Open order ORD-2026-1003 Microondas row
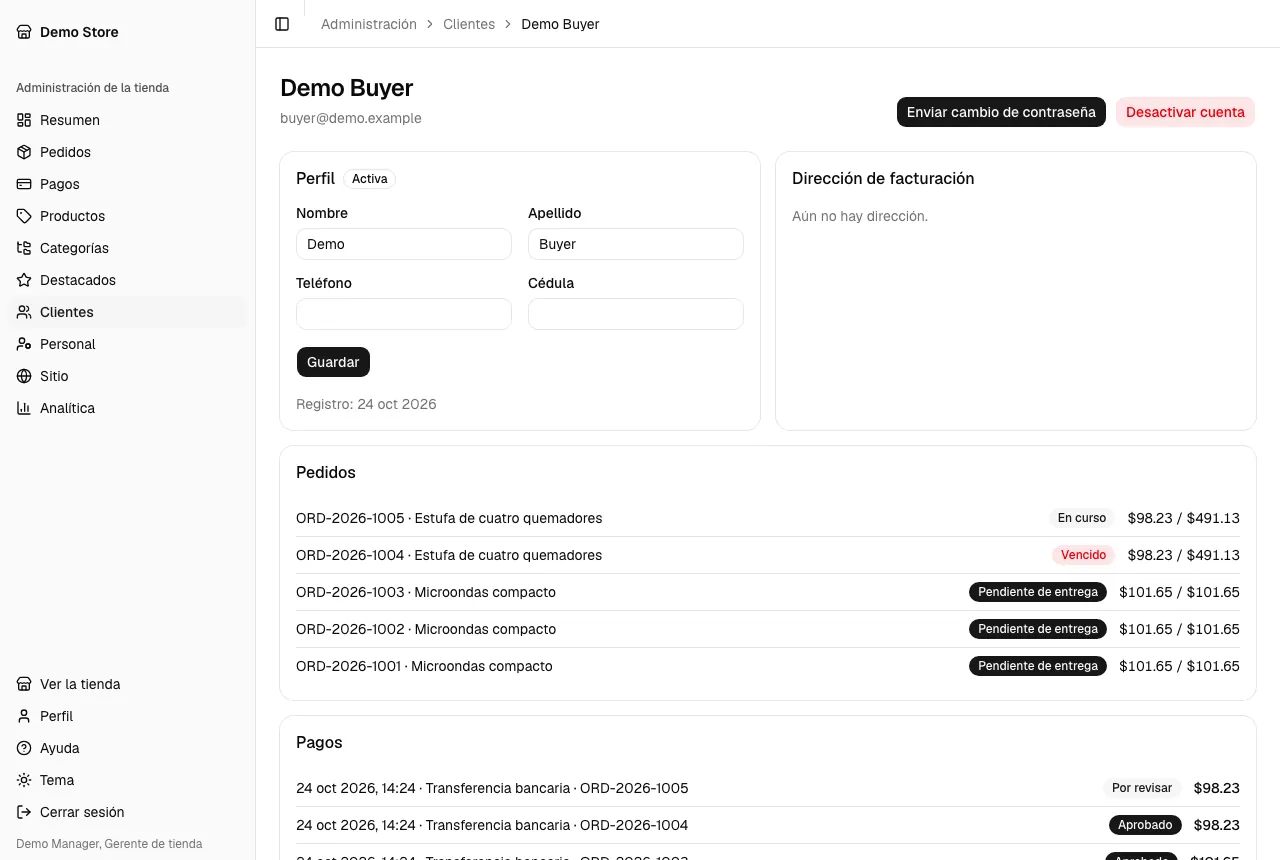 pos(768,592)
